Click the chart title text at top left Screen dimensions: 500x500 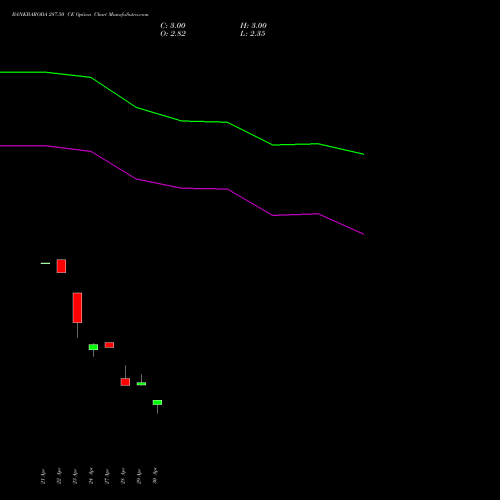click(x=80, y=15)
